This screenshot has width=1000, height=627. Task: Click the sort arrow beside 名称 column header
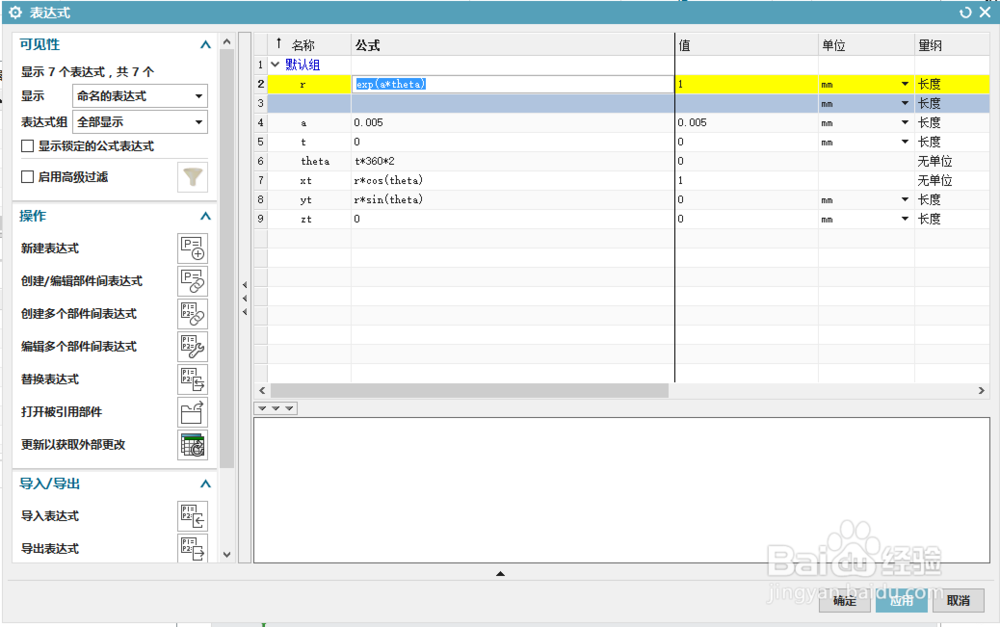tap(279, 43)
